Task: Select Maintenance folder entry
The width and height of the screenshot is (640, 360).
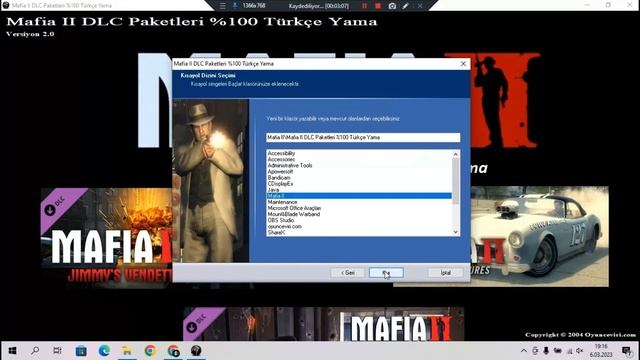Action: [x=282, y=202]
